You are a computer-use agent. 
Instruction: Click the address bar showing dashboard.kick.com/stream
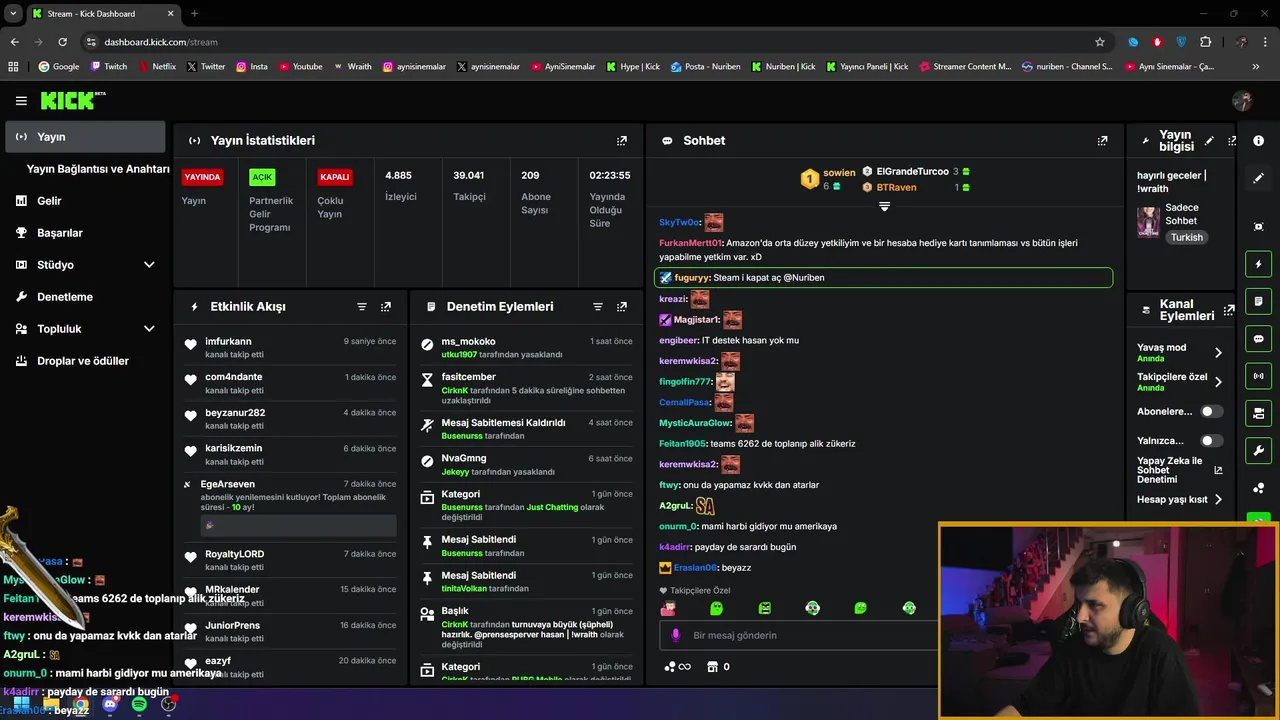pos(161,42)
